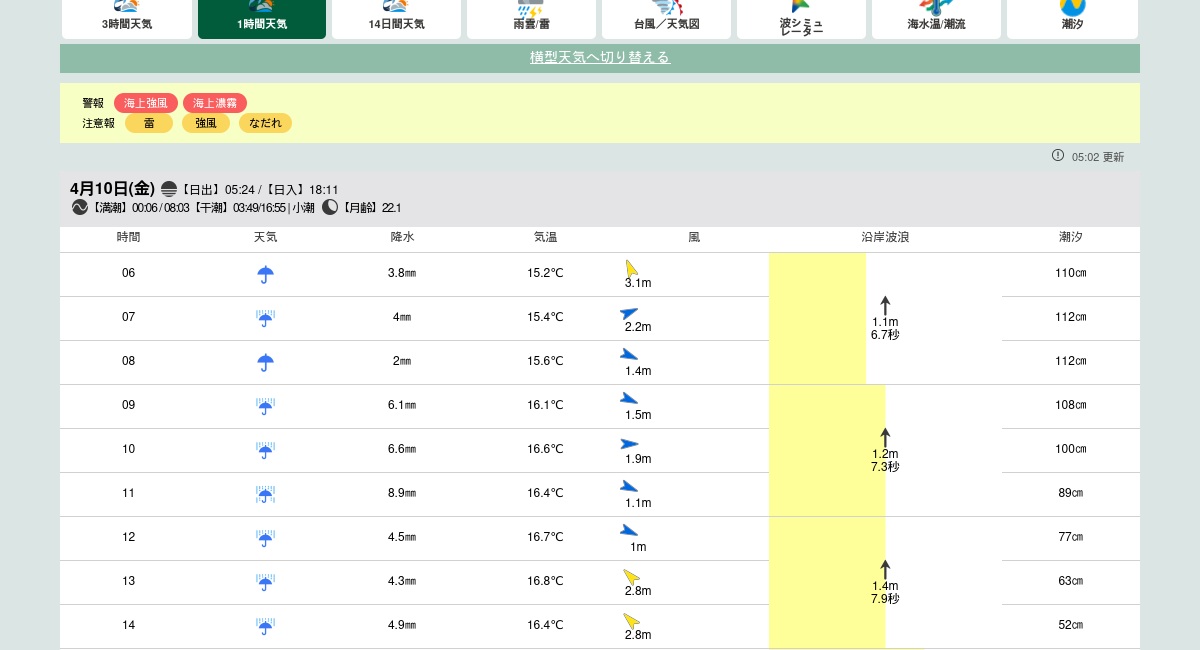Click the 海上強風 warning badge
This screenshot has height=650, width=1200.
point(146,103)
